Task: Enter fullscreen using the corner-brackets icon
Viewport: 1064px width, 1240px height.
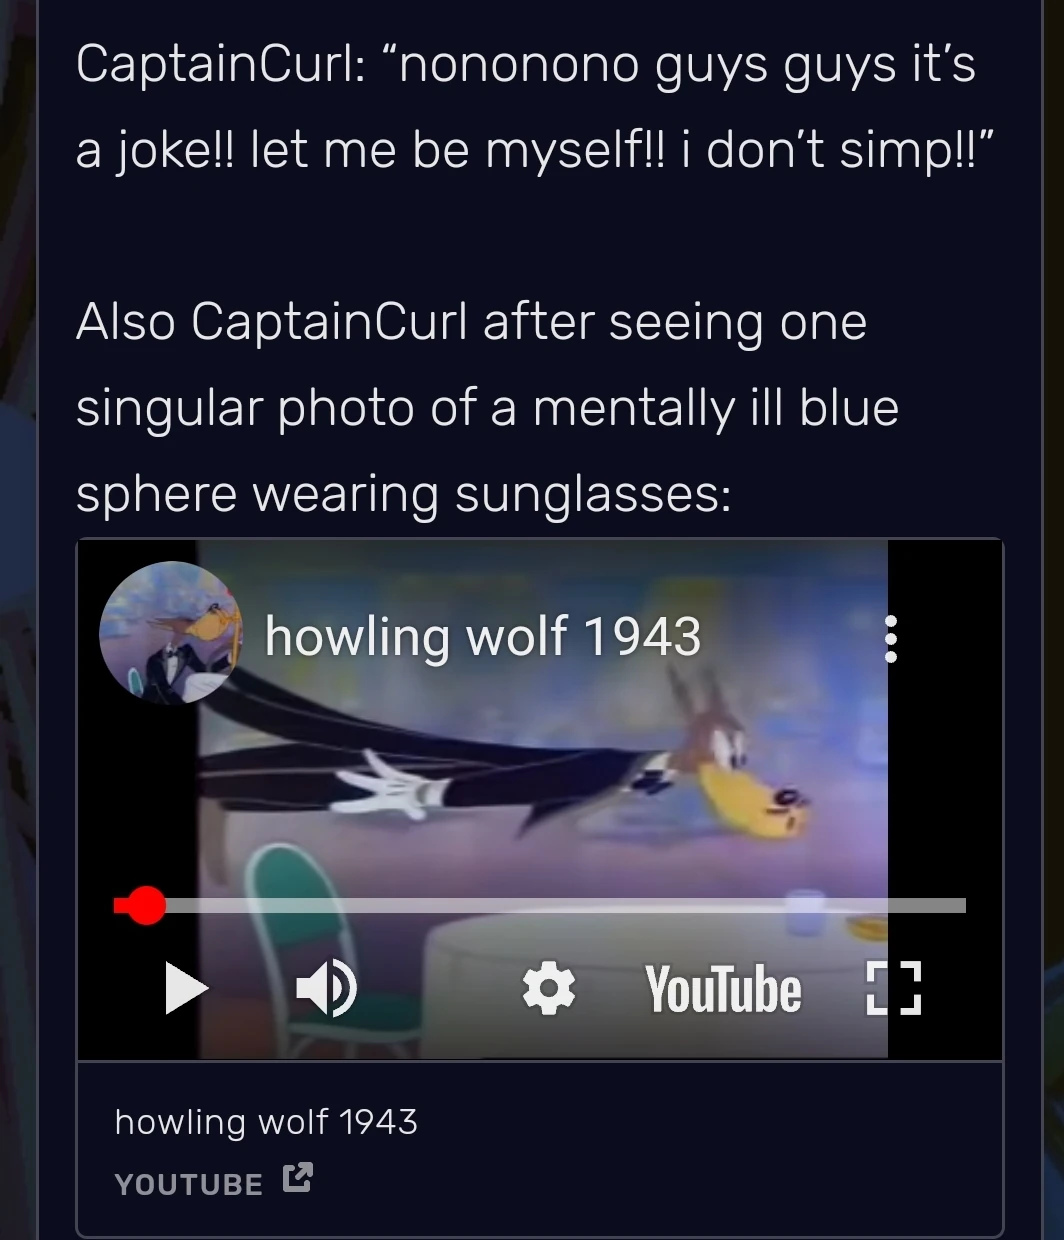Action: (x=893, y=989)
